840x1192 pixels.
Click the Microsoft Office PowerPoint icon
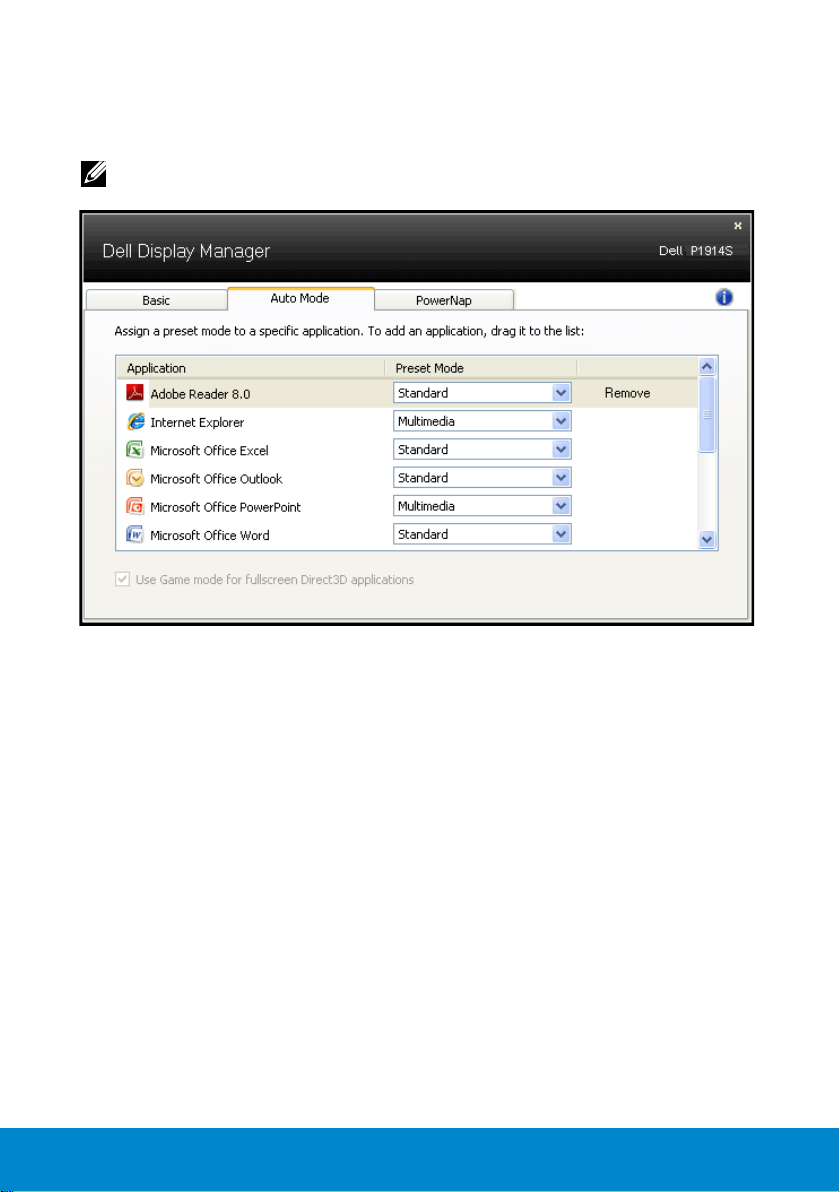(135, 506)
